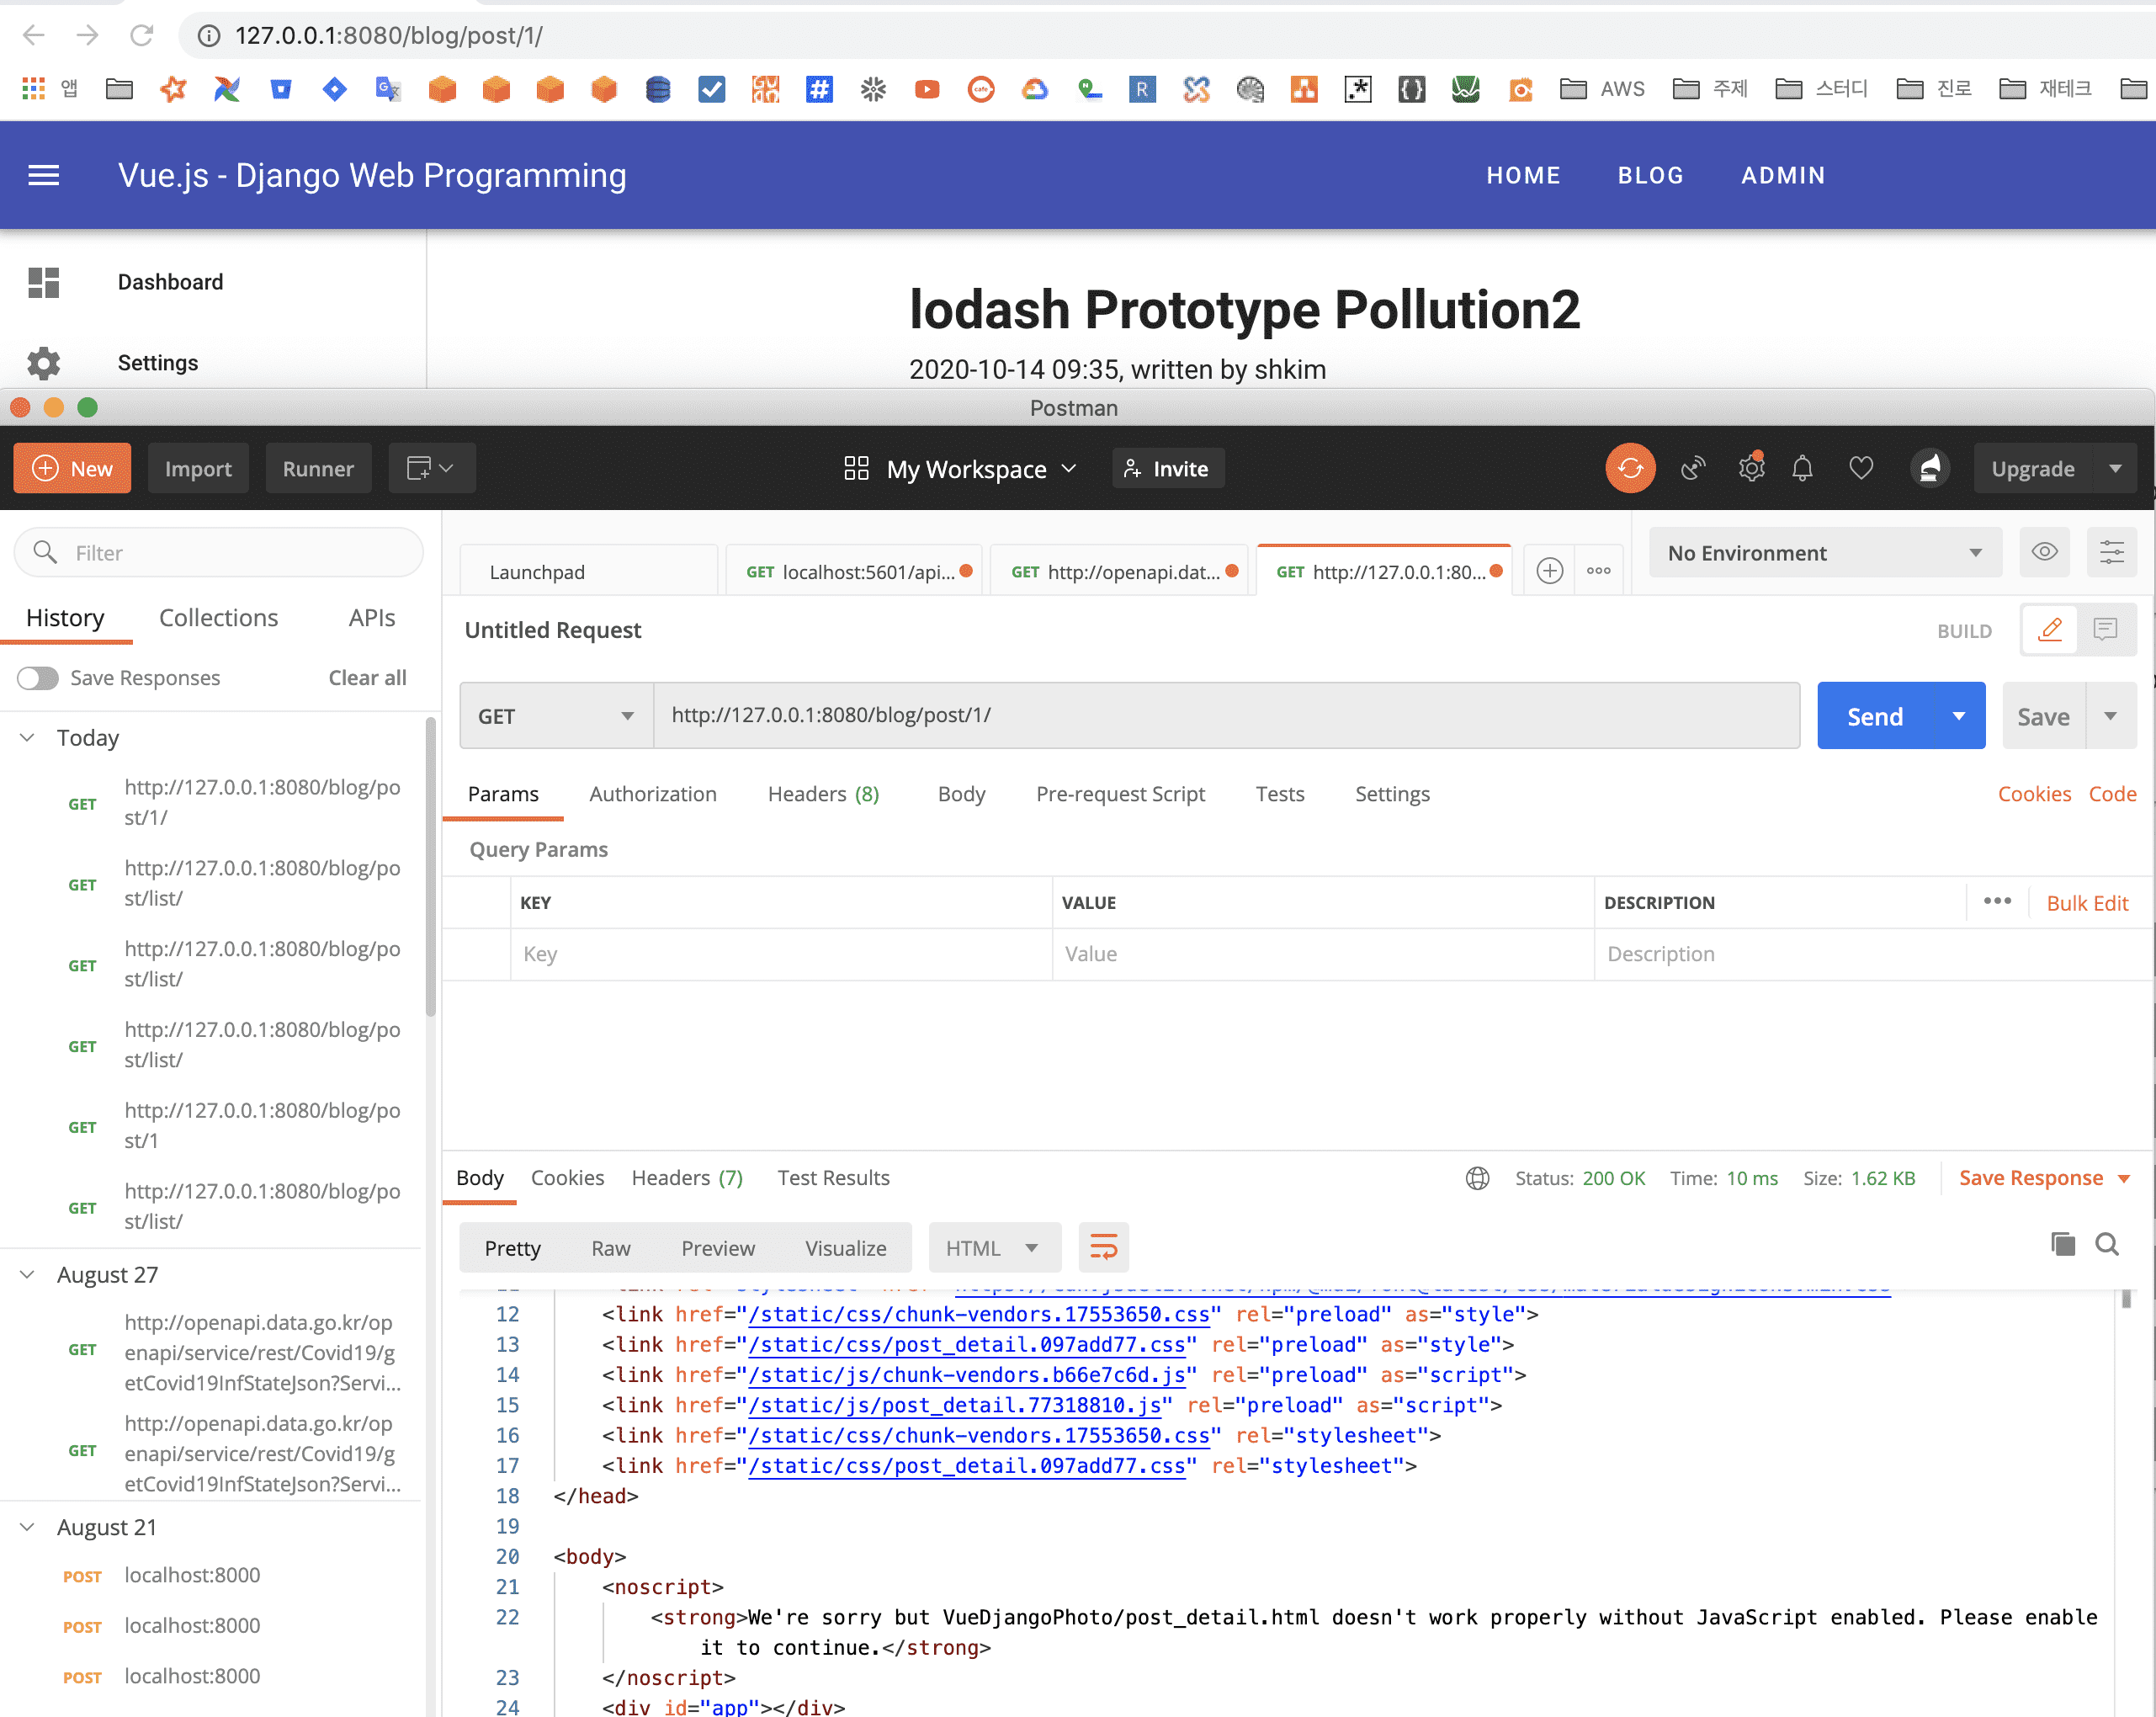Screen dimensions: 2156x1717
Task: Toggle the comments mode icon beside BUILD
Action: pos(2105,630)
